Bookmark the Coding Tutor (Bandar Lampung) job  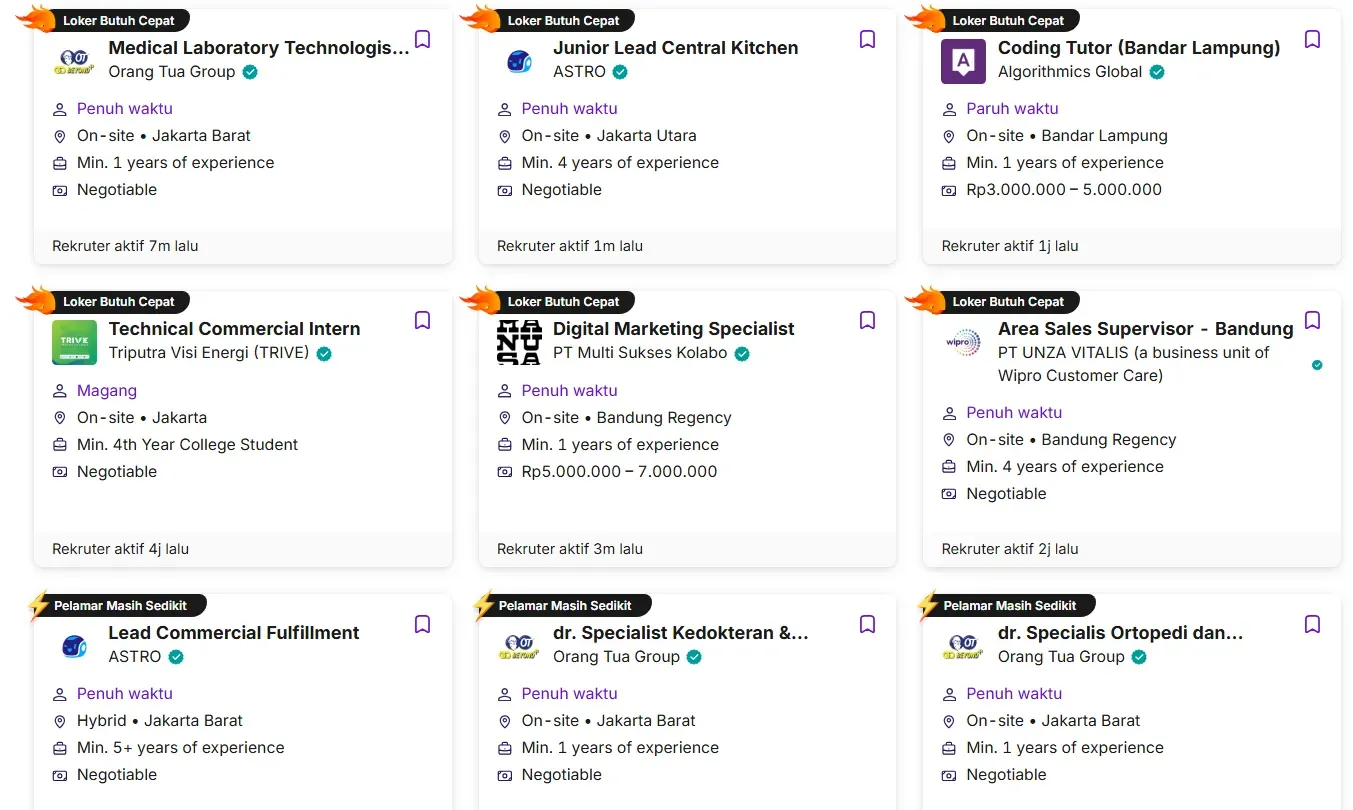[1312, 40]
